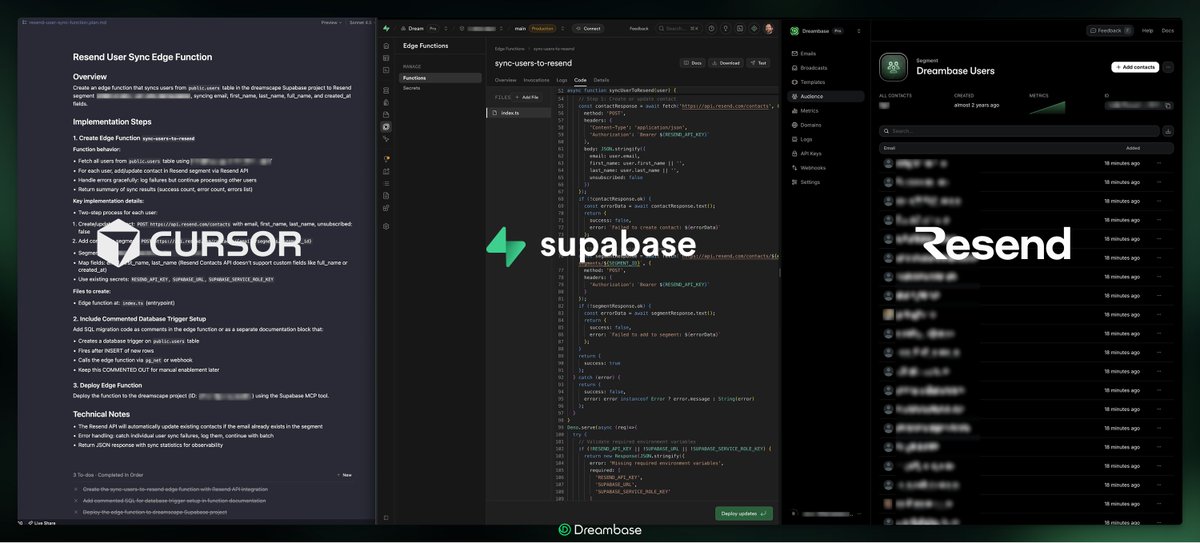Viewport: 1200px width, 543px height.
Task: Open Storage icon in Supabase sidebar
Action: (x=386, y=114)
